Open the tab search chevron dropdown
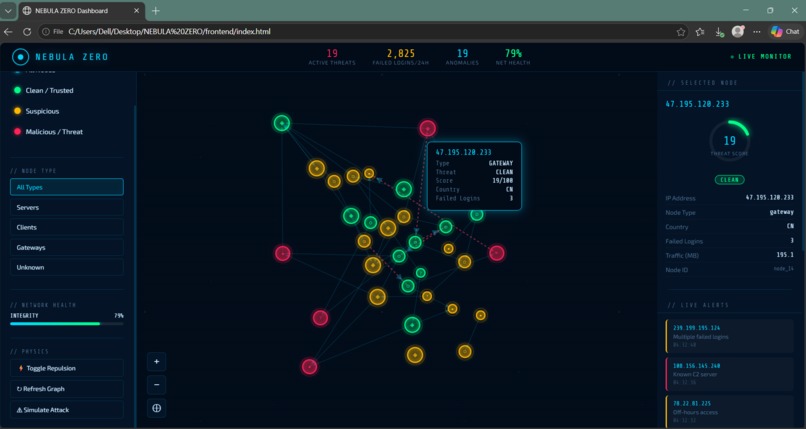This screenshot has height=429, width=806. [8, 11]
